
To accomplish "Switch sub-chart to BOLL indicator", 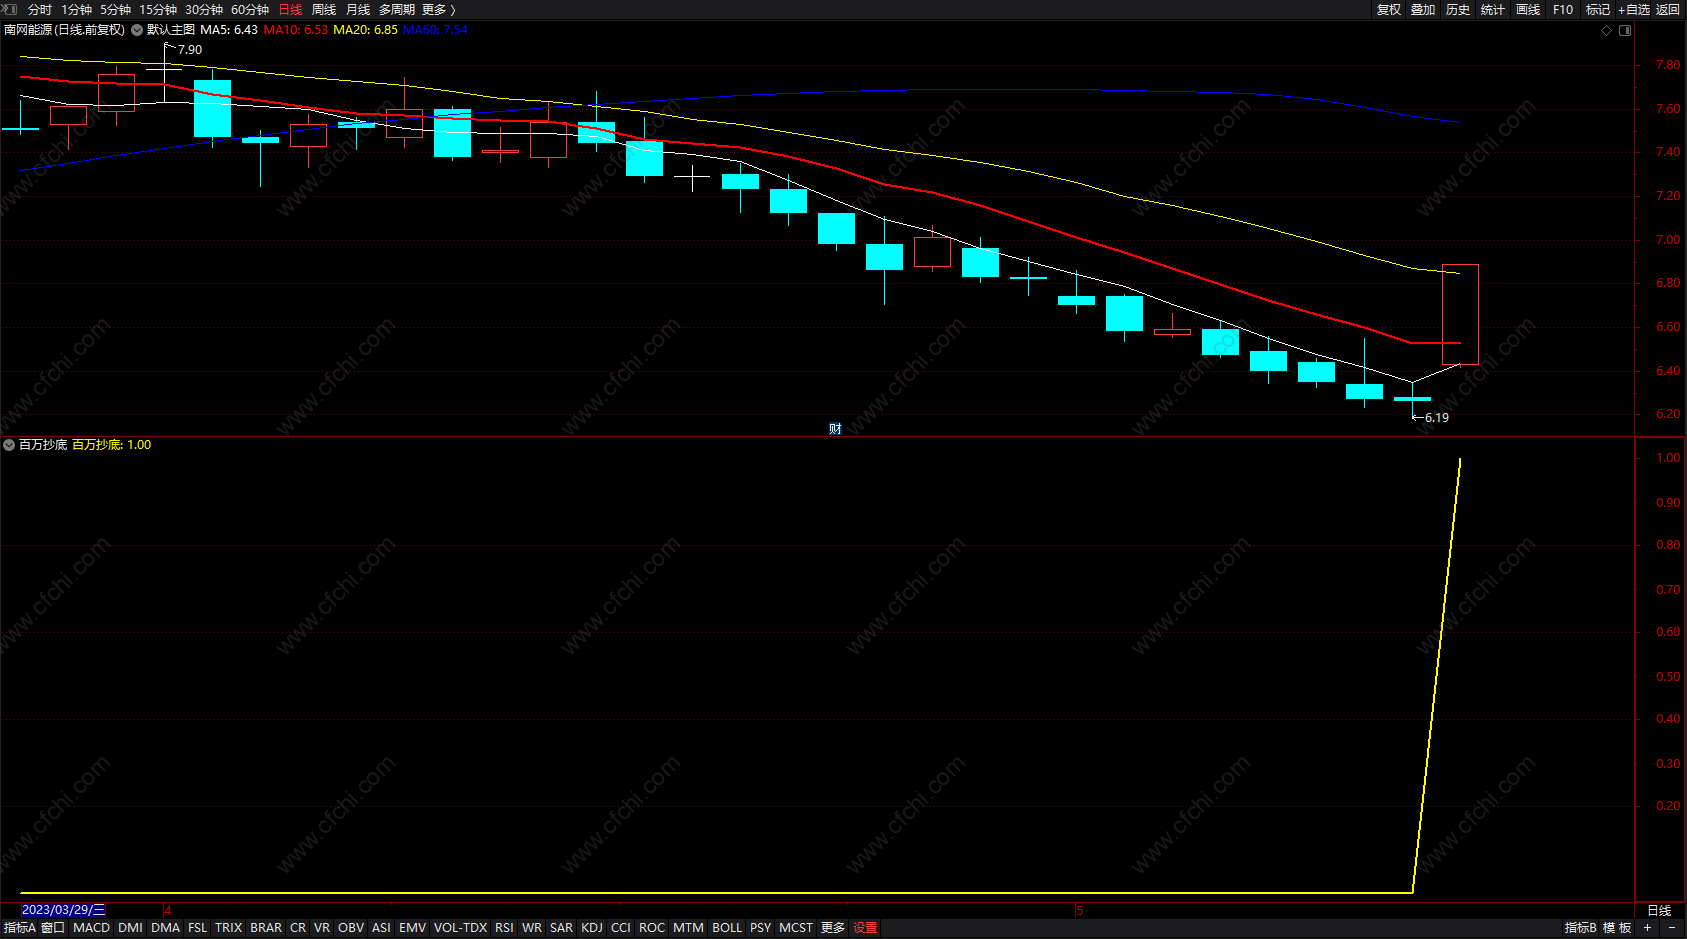I will point(727,928).
